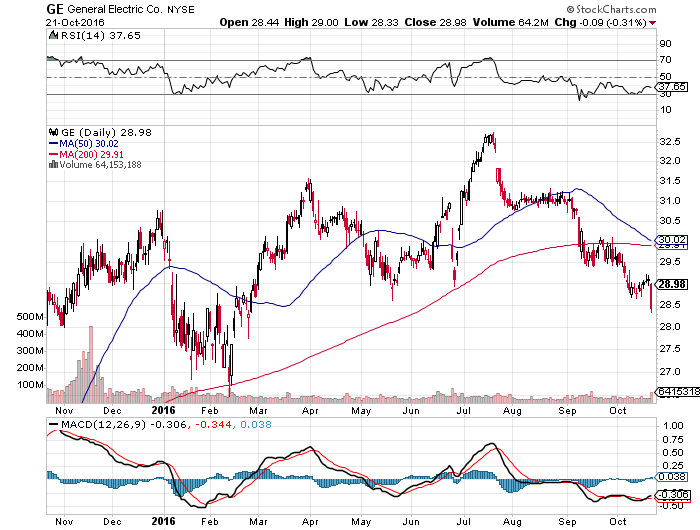Viewport: 700px width, 530px height.
Task: Click the 2016 label under the price chart
Action: [x=163, y=410]
